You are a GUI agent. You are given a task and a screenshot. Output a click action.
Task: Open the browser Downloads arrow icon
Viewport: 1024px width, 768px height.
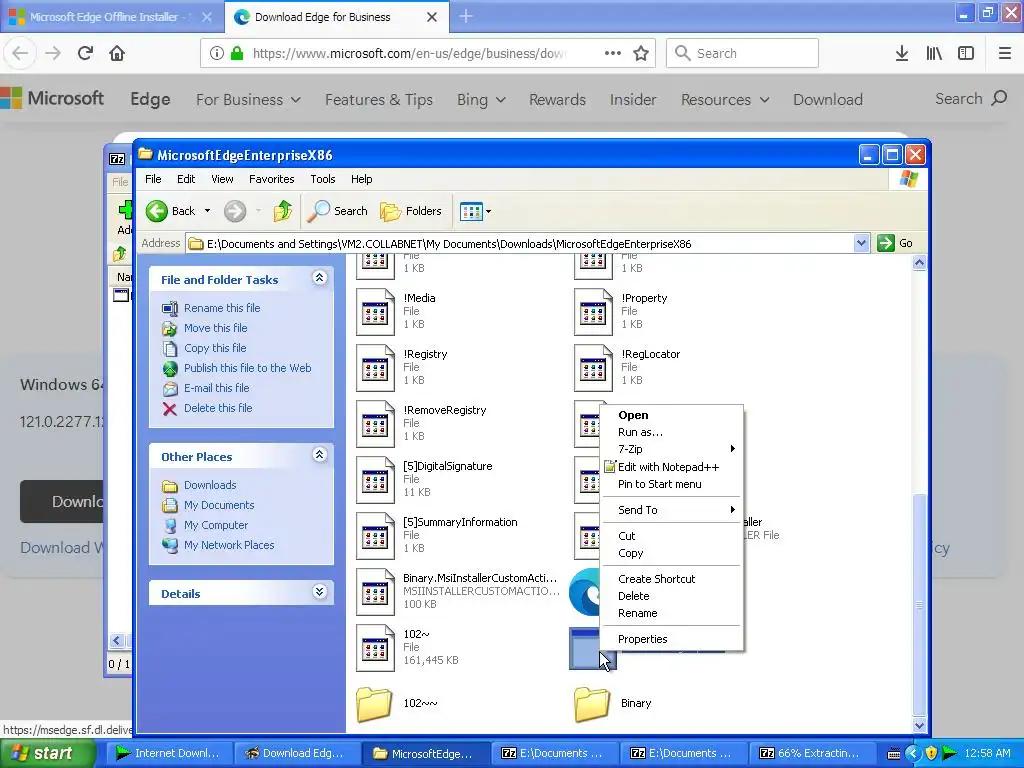902,53
